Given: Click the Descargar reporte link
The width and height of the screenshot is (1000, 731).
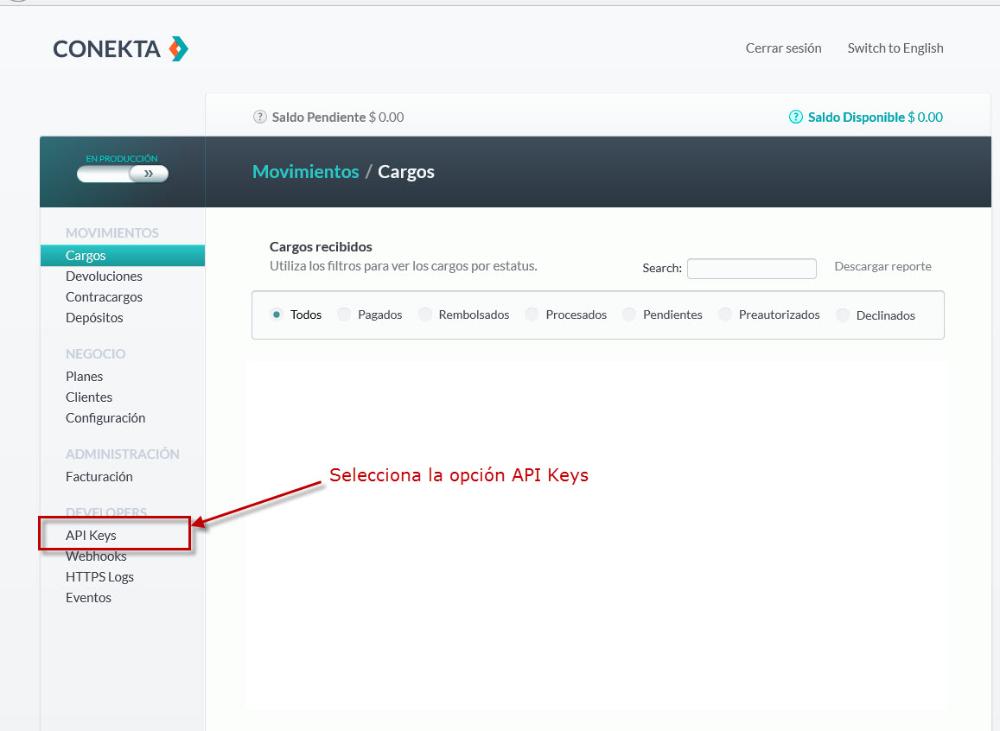Looking at the screenshot, I should coord(883,267).
